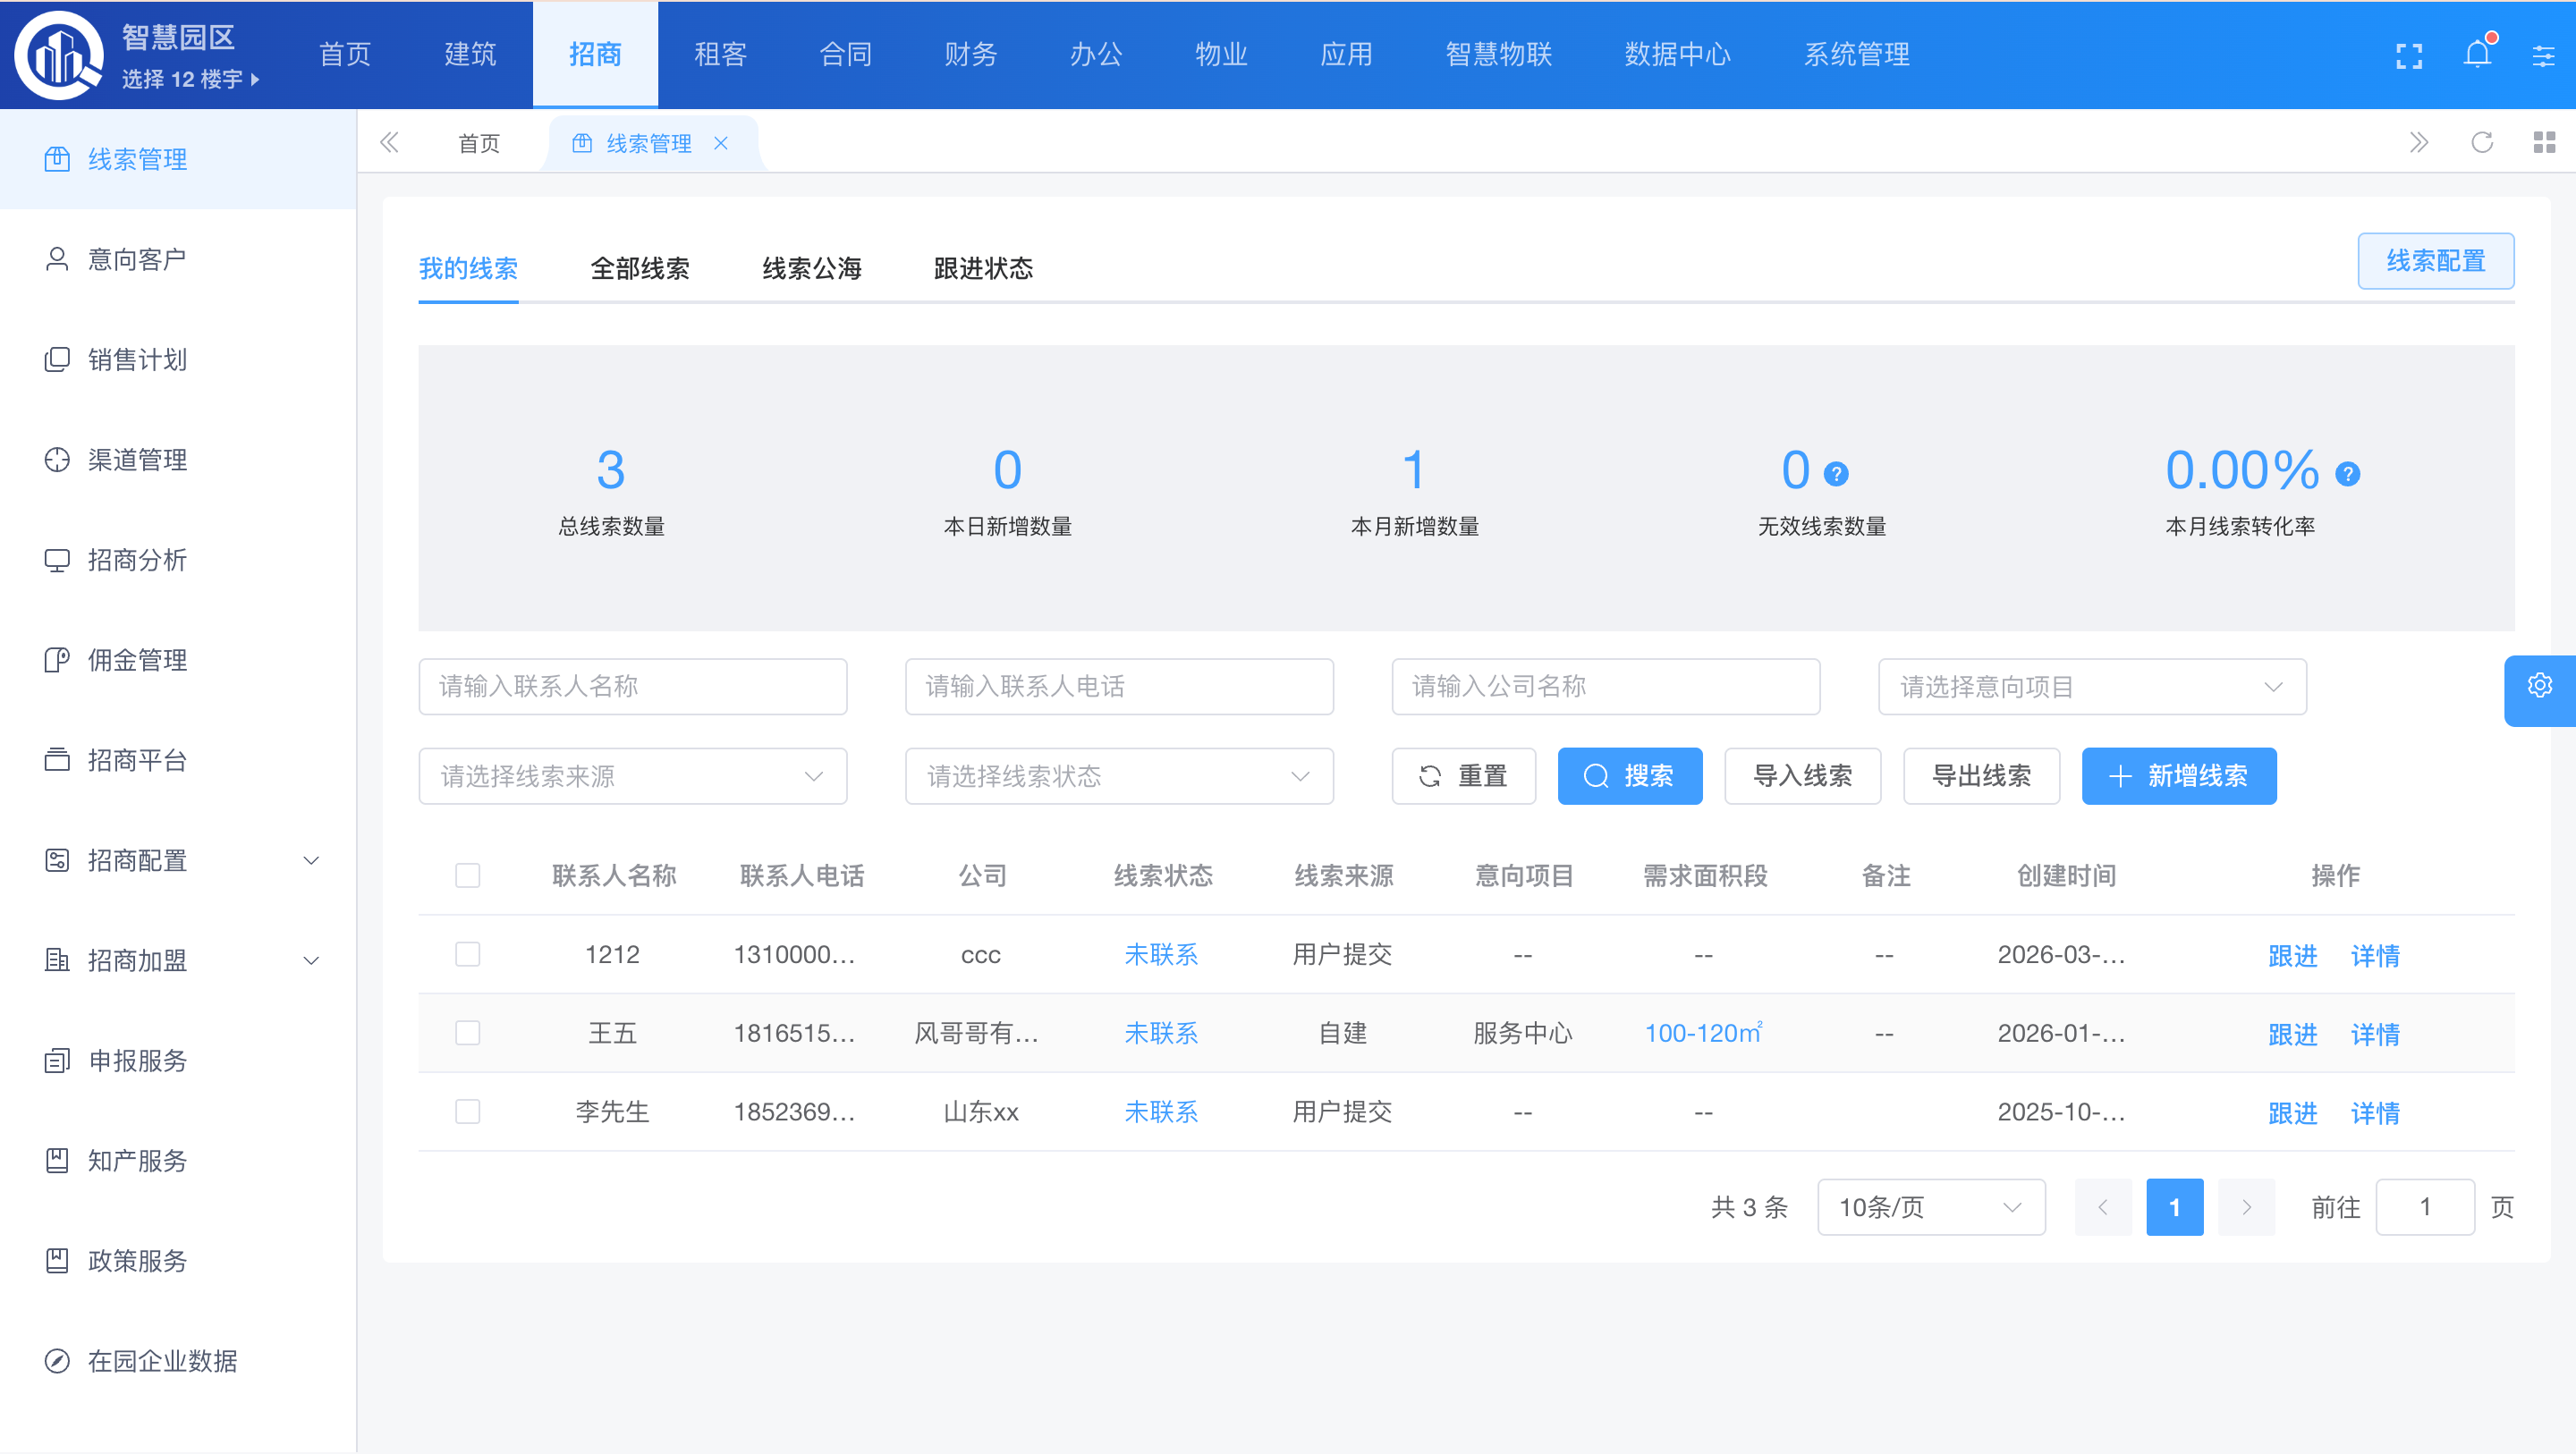Click the refresh page icon in tab bar
2576x1454 pixels.
coord(2481,143)
